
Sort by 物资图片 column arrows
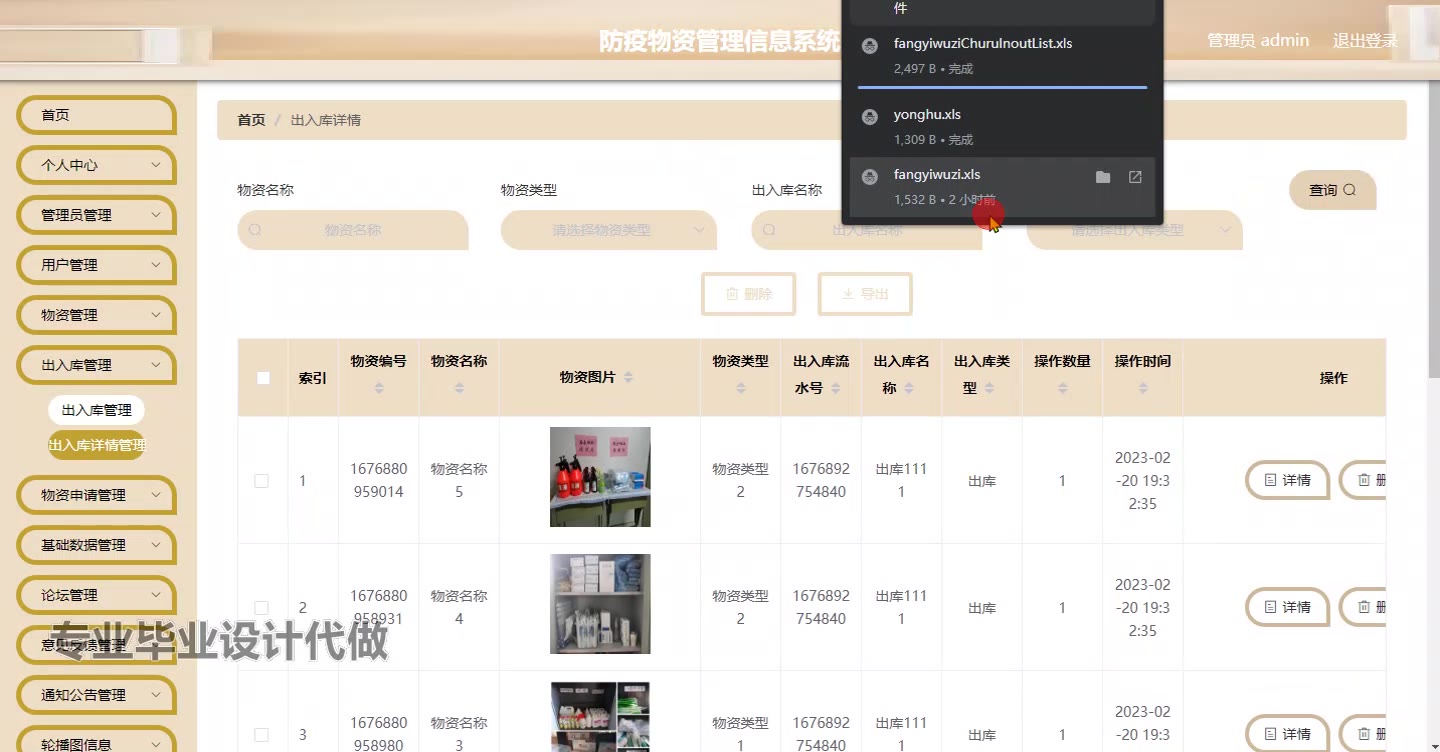pos(628,377)
